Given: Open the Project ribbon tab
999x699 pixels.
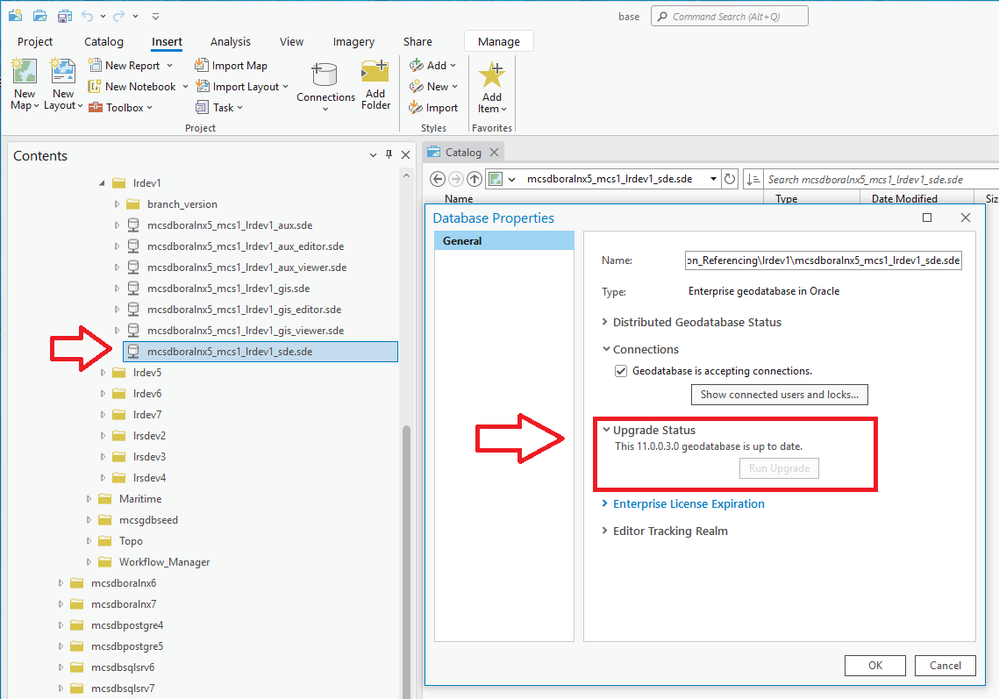Looking at the screenshot, I should 35,41.
